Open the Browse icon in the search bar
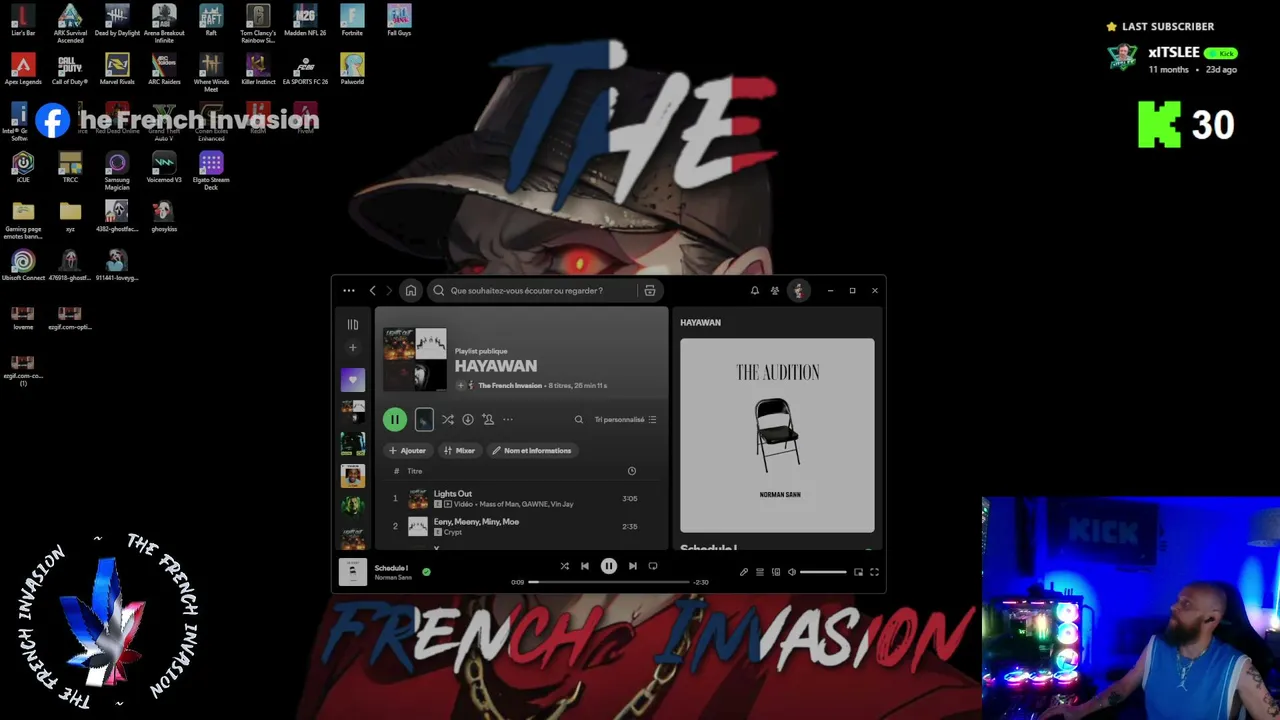This screenshot has height=720, width=1280. (650, 291)
